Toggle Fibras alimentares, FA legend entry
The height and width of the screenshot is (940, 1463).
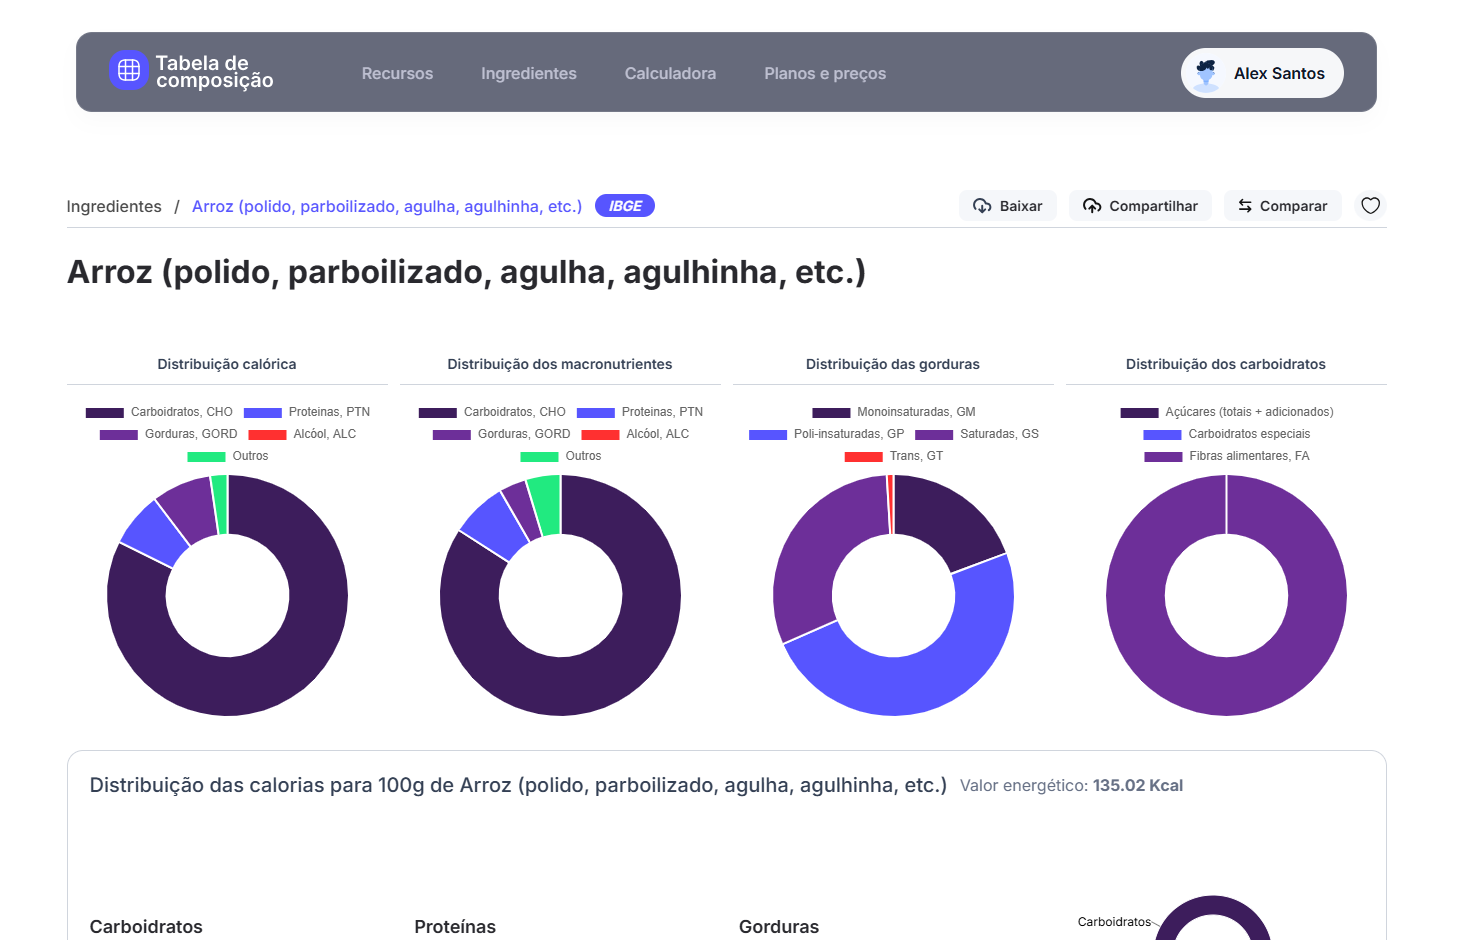pos(1226,456)
